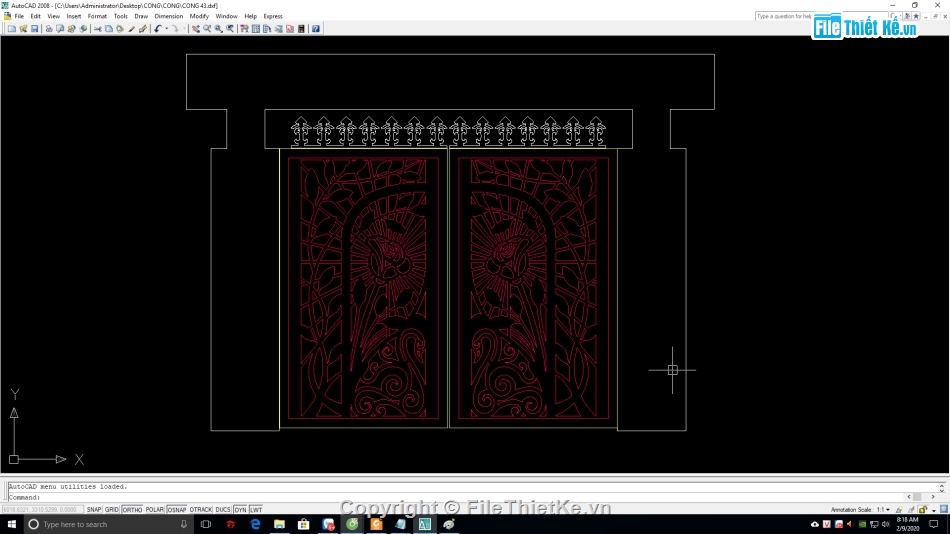Select the Zoom Realtime icon
This screenshot has height=534, width=950.
(x=207, y=28)
